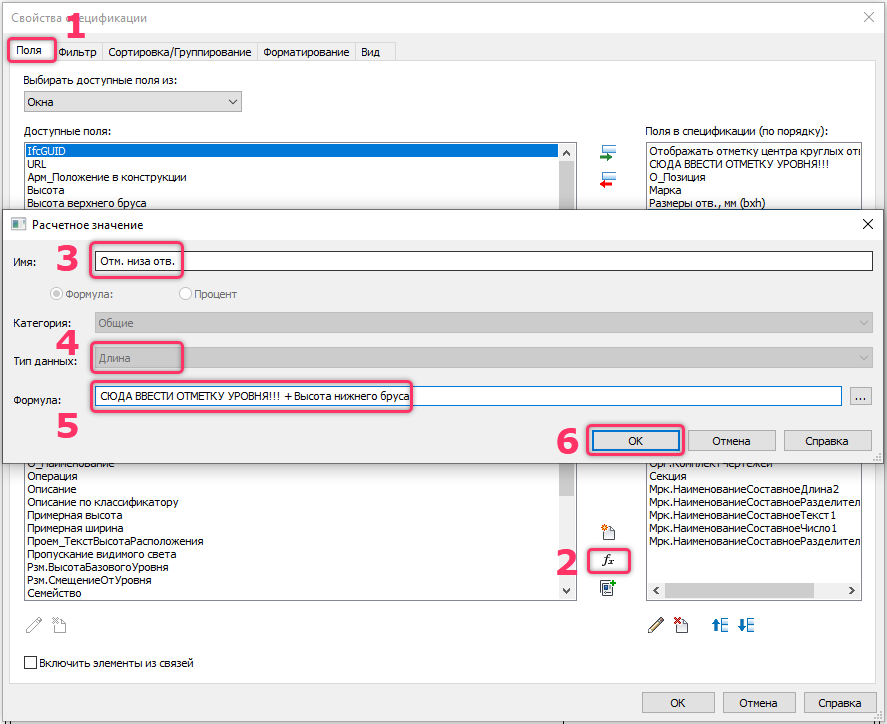The width and height of the screenshot is (887, 724).
Task: Click scroll-down arrow of available fields list
Action: pyautogui.click(x=567, y=591)
